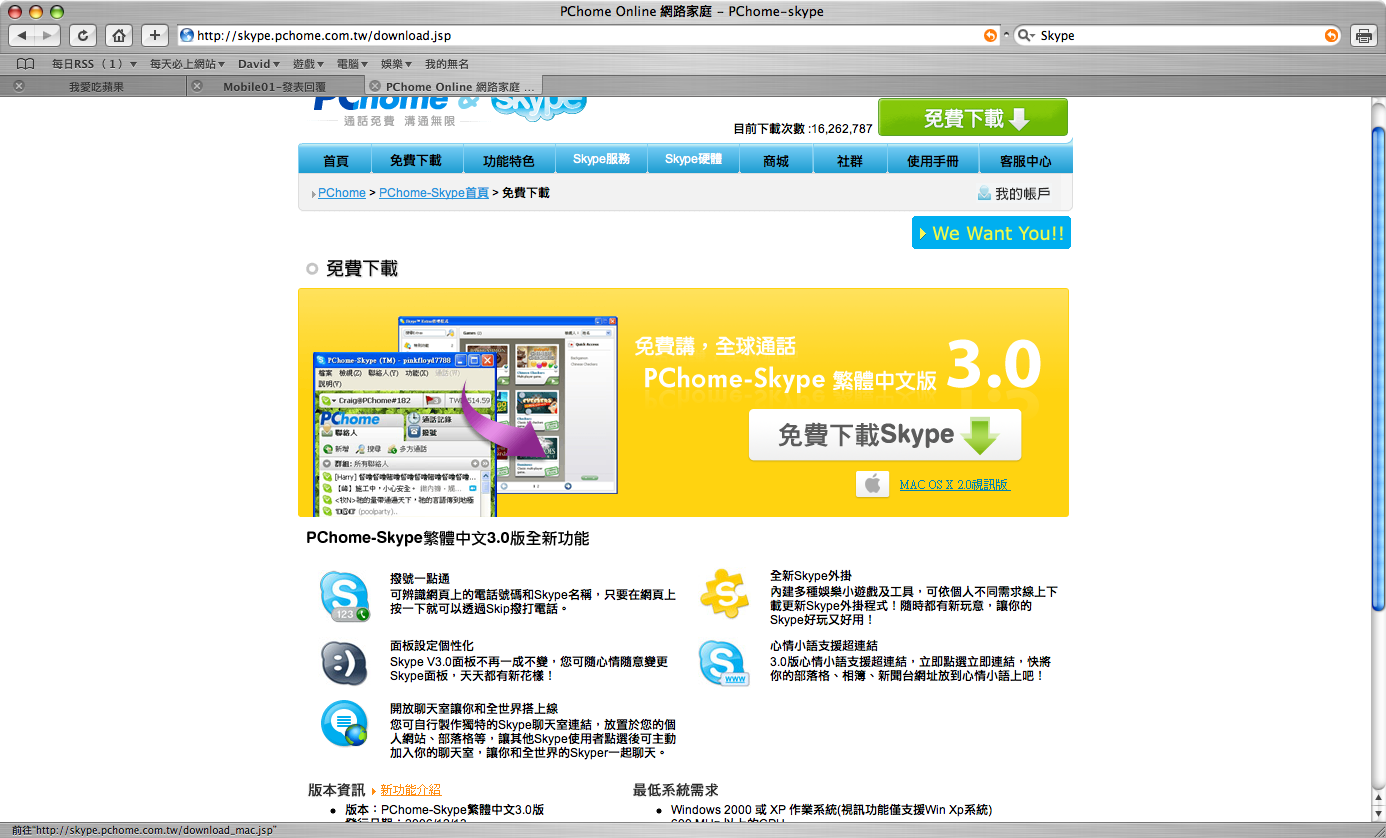Open the David bookmarks folder
Screen dimensions: 1386x838
[x=260, y=63]
